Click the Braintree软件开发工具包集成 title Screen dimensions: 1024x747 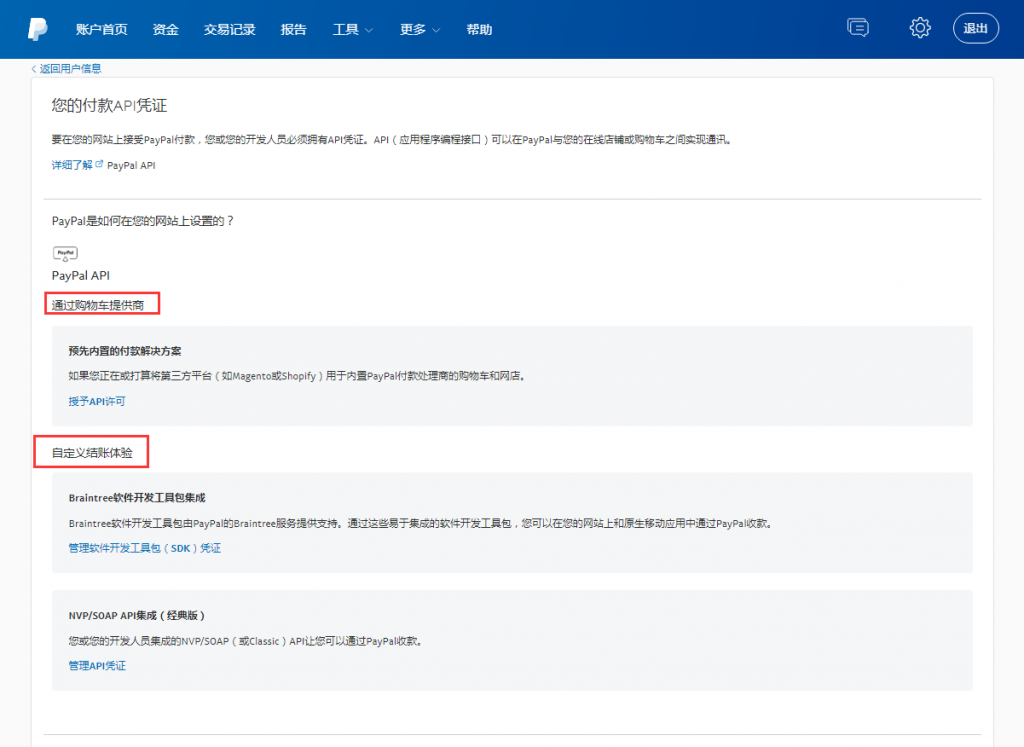[136, 498]
